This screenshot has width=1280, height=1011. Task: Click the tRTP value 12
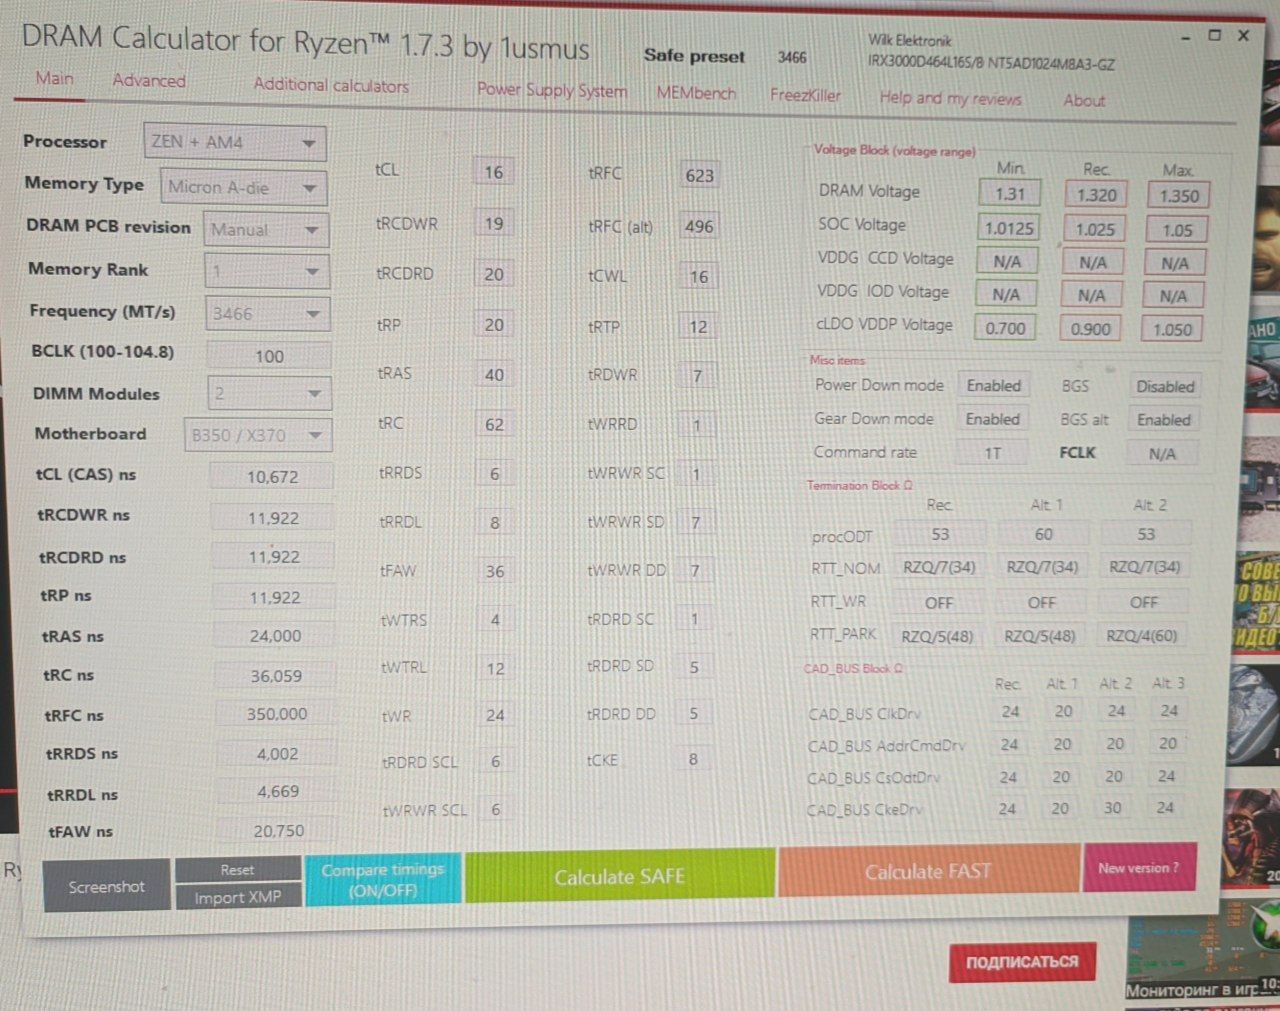[x=698, y=326]
